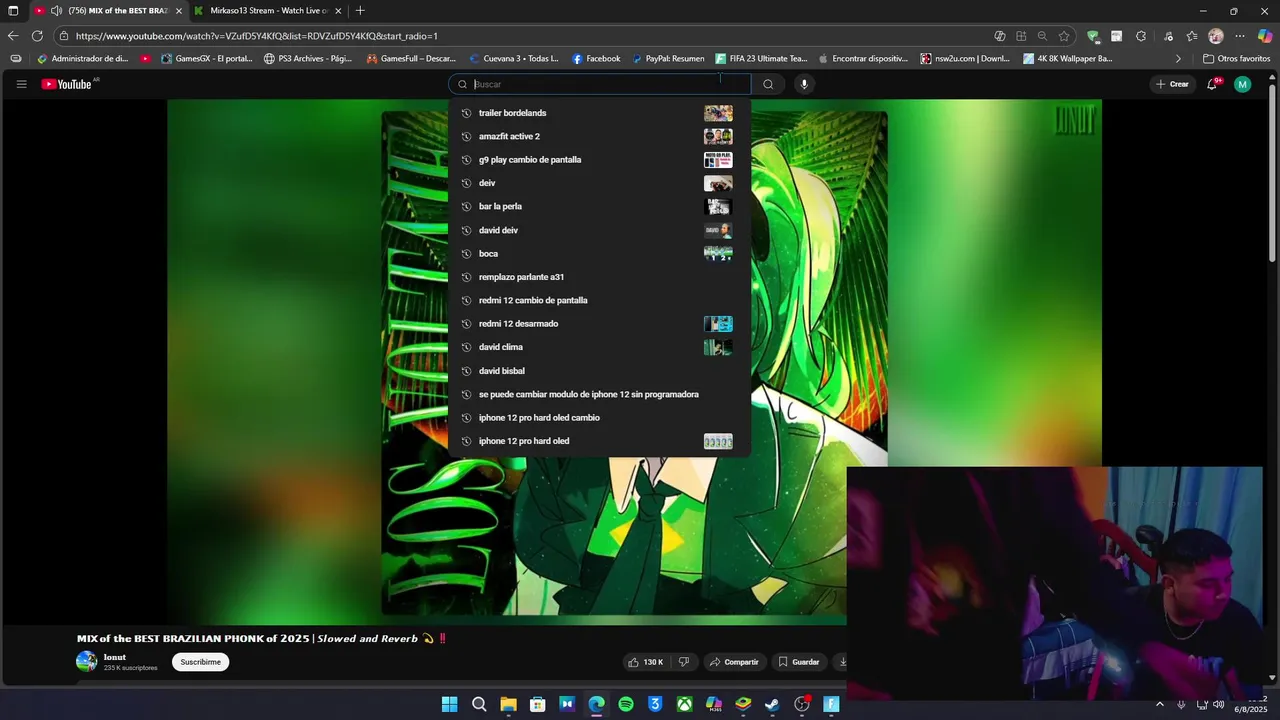
Task: Open the Copilot sidebar icon
Action: point(1265,36)
